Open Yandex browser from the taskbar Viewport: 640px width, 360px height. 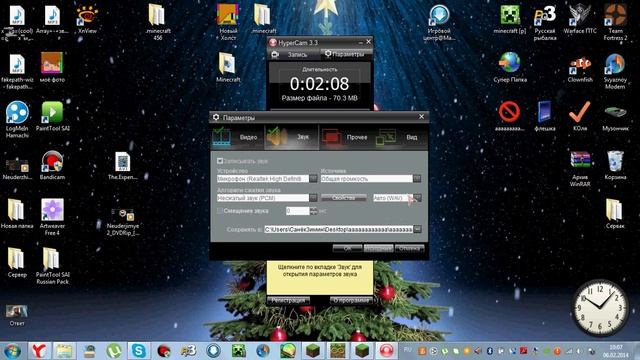tap(39, 351)
